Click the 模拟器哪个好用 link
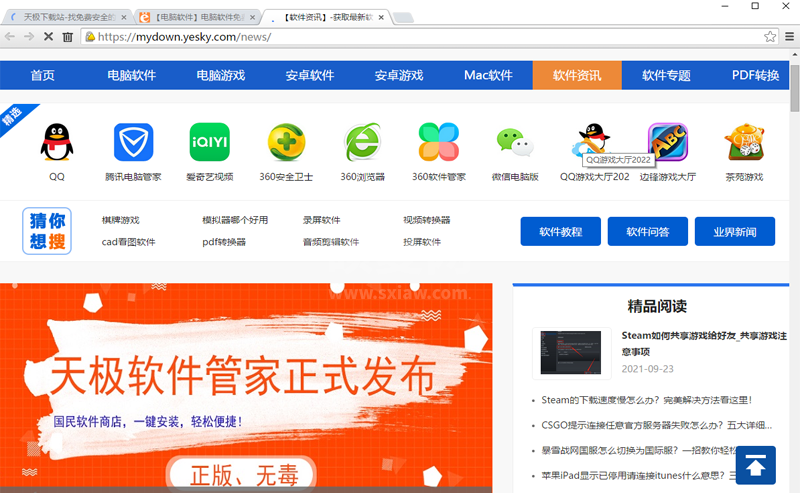 click(x=235, y=220)
